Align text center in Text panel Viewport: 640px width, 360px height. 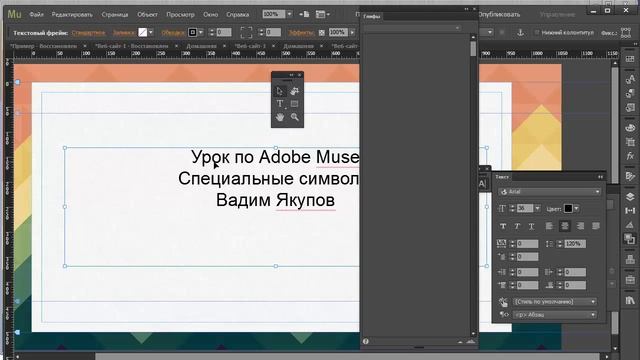coord(565,226)
